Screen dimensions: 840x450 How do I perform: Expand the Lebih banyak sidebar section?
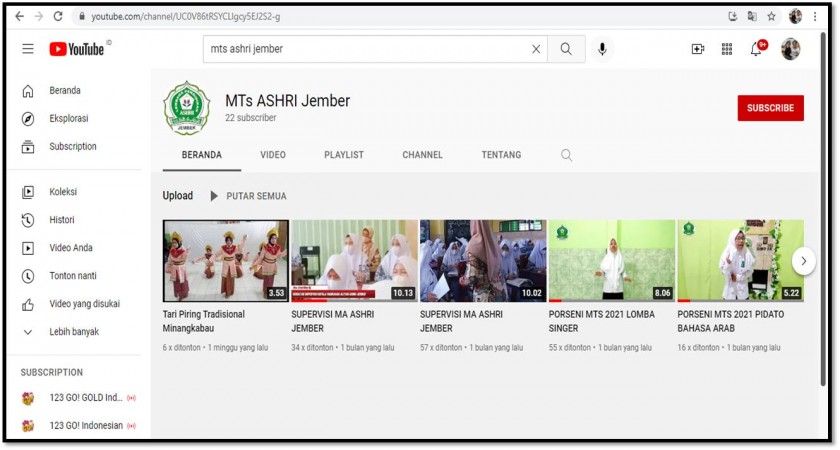pyautogui.click(x=73, y=332)
